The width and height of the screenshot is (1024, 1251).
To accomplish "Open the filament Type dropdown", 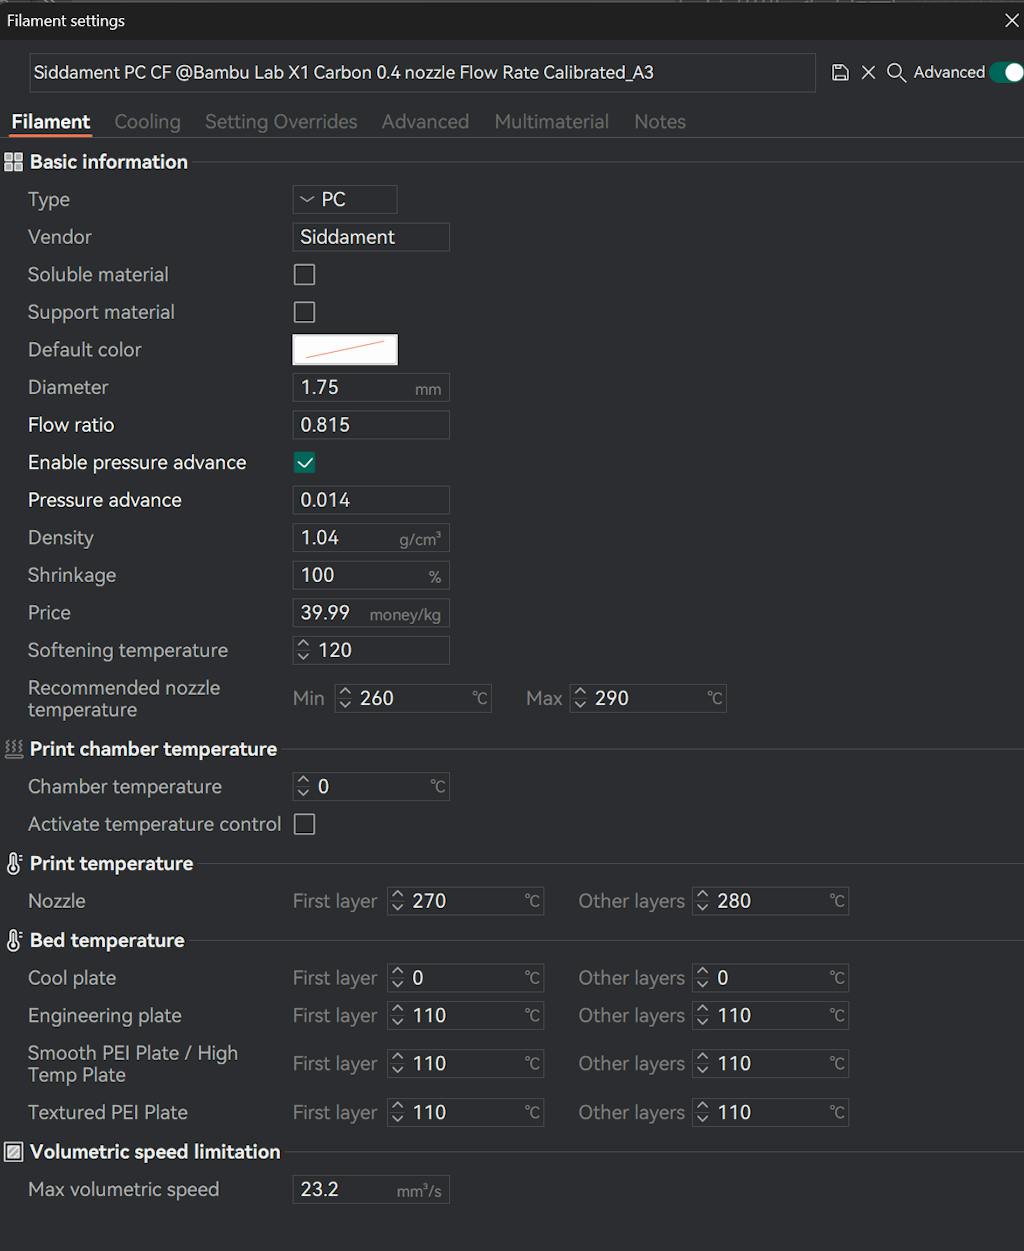I will (345, 200).
